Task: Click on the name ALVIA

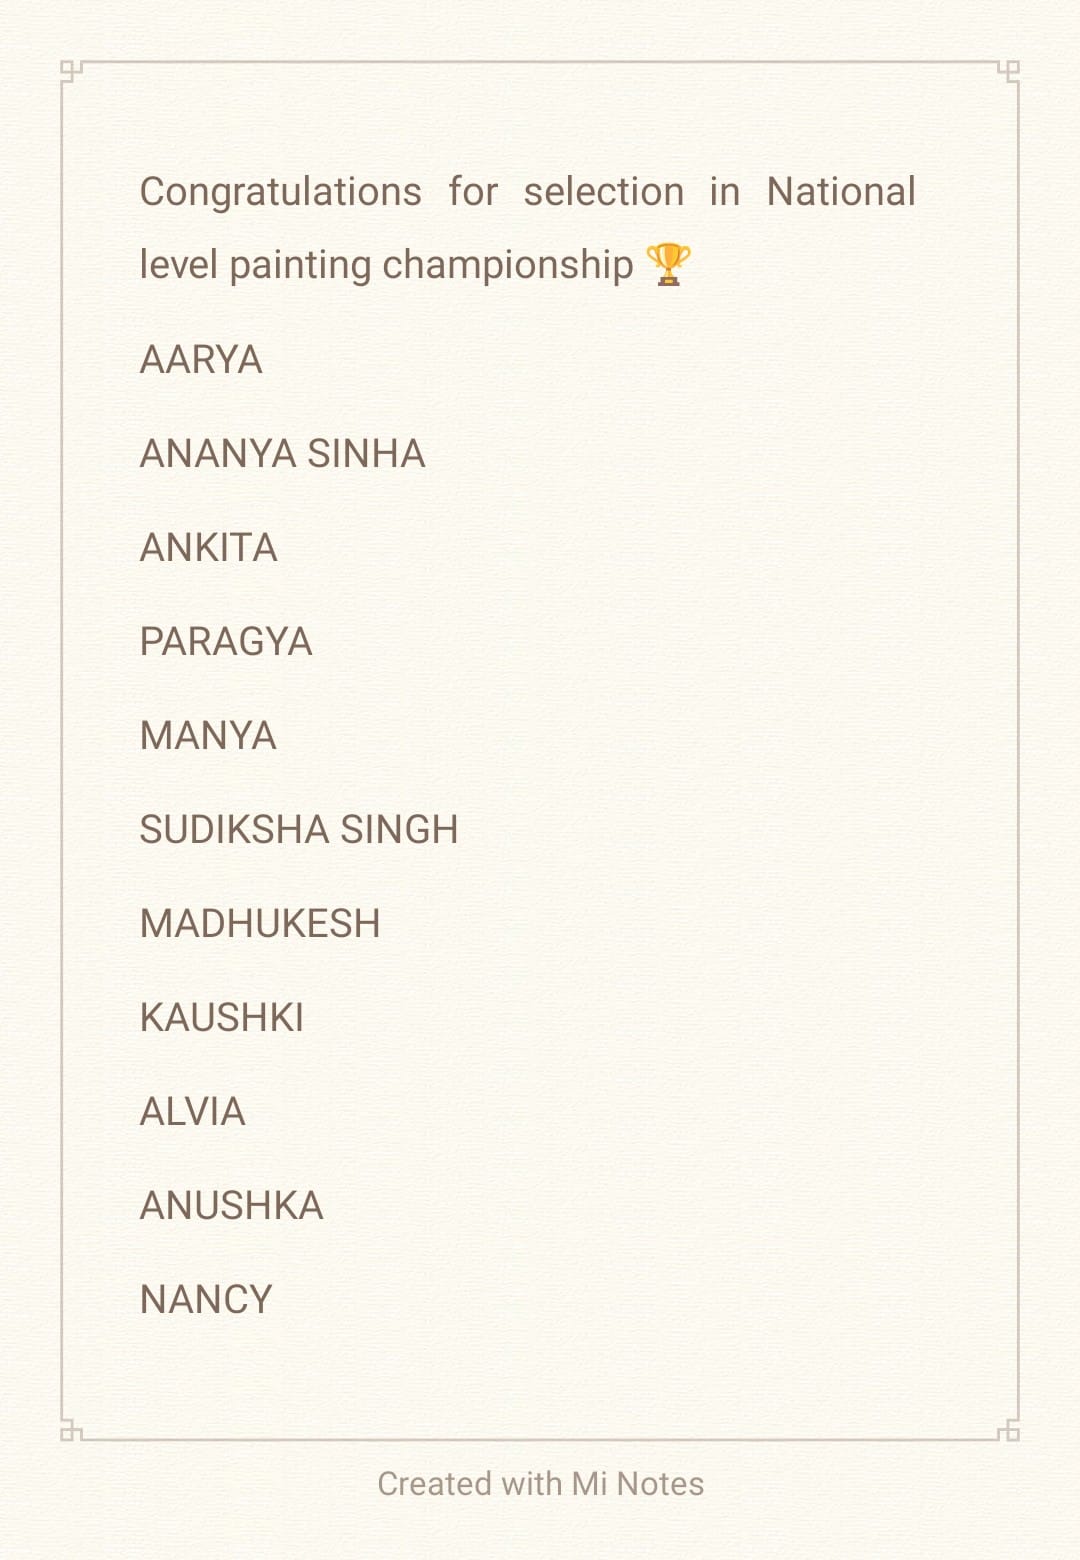Action: click(193, 1112)
